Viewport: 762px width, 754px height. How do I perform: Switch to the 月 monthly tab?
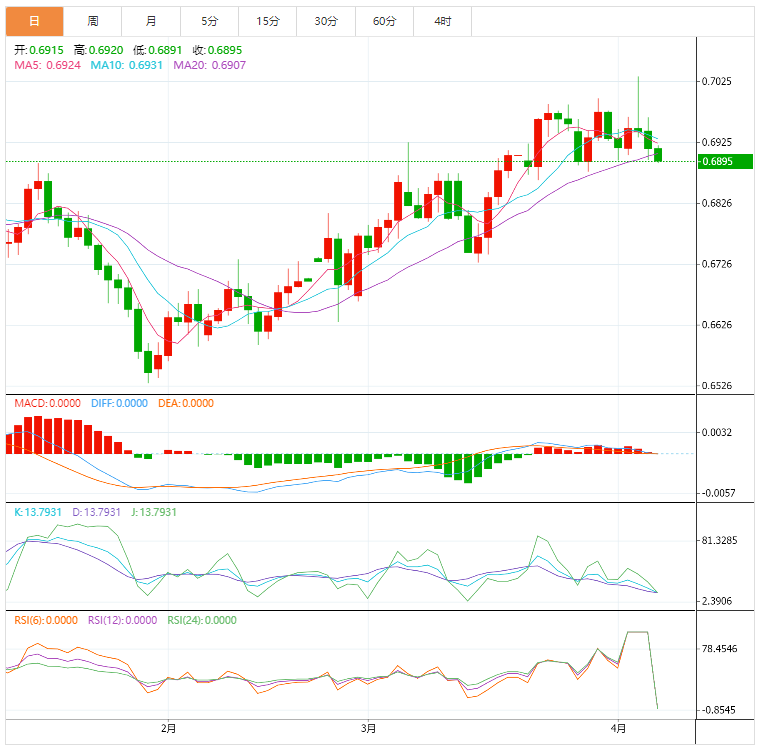(151, 21)
